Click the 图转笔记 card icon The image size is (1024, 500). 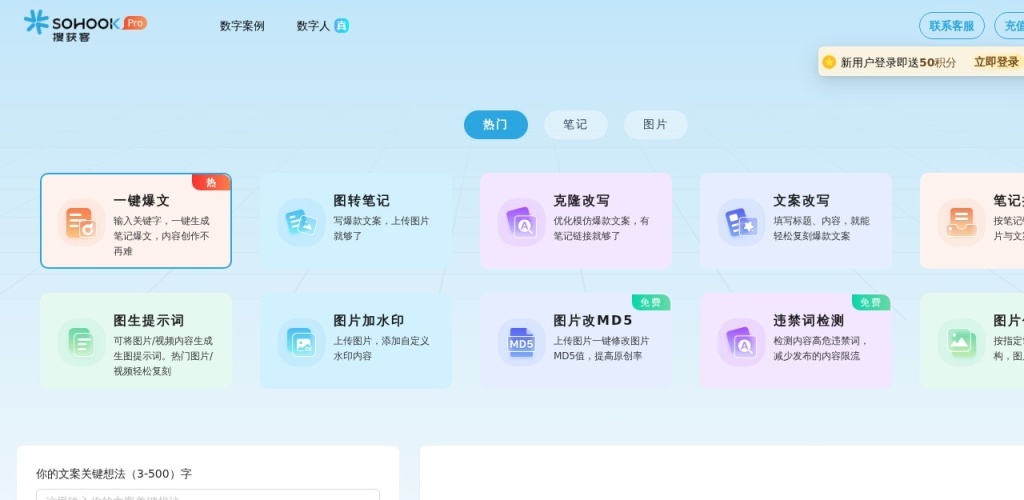(301, 222)
